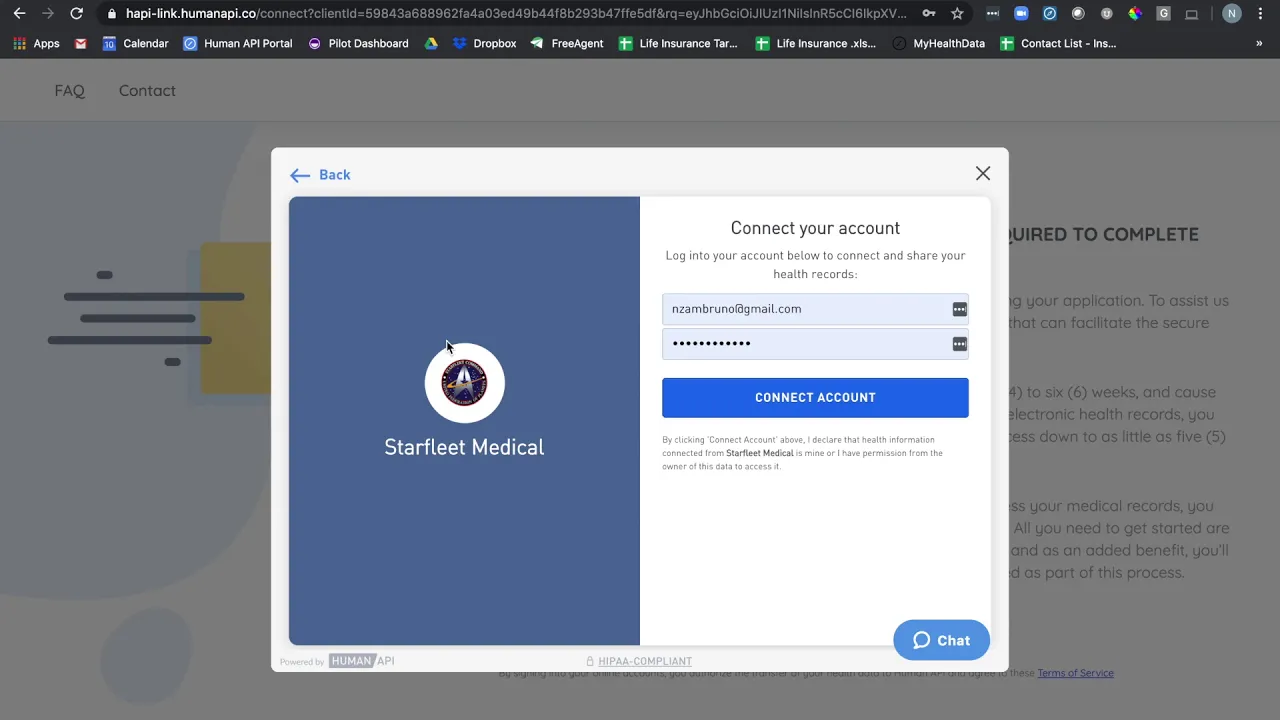
Task: Click the padlock site info icon
Action: pos(112,14)
